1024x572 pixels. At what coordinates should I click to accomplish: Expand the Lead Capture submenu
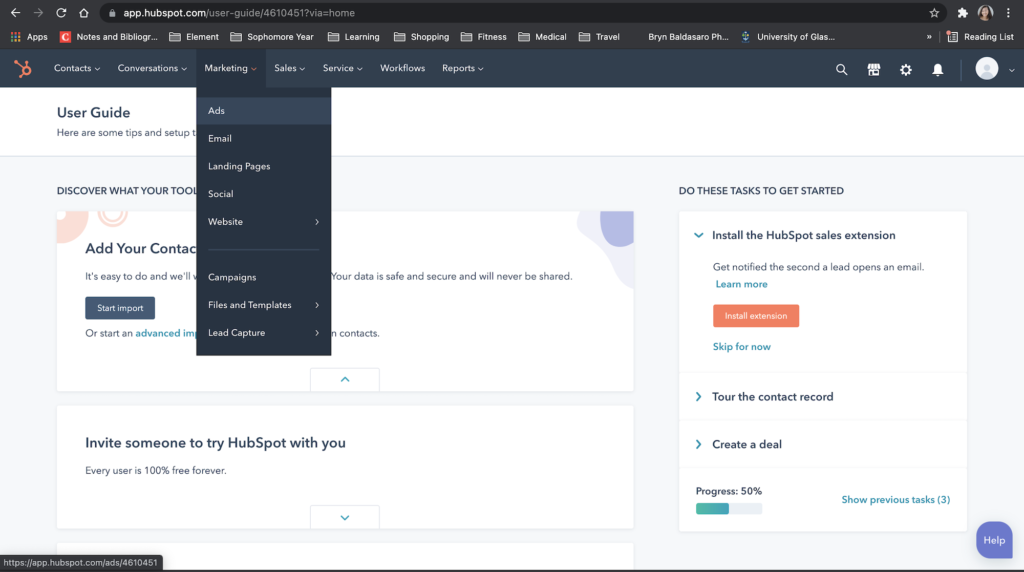click(x=263, y=333)
